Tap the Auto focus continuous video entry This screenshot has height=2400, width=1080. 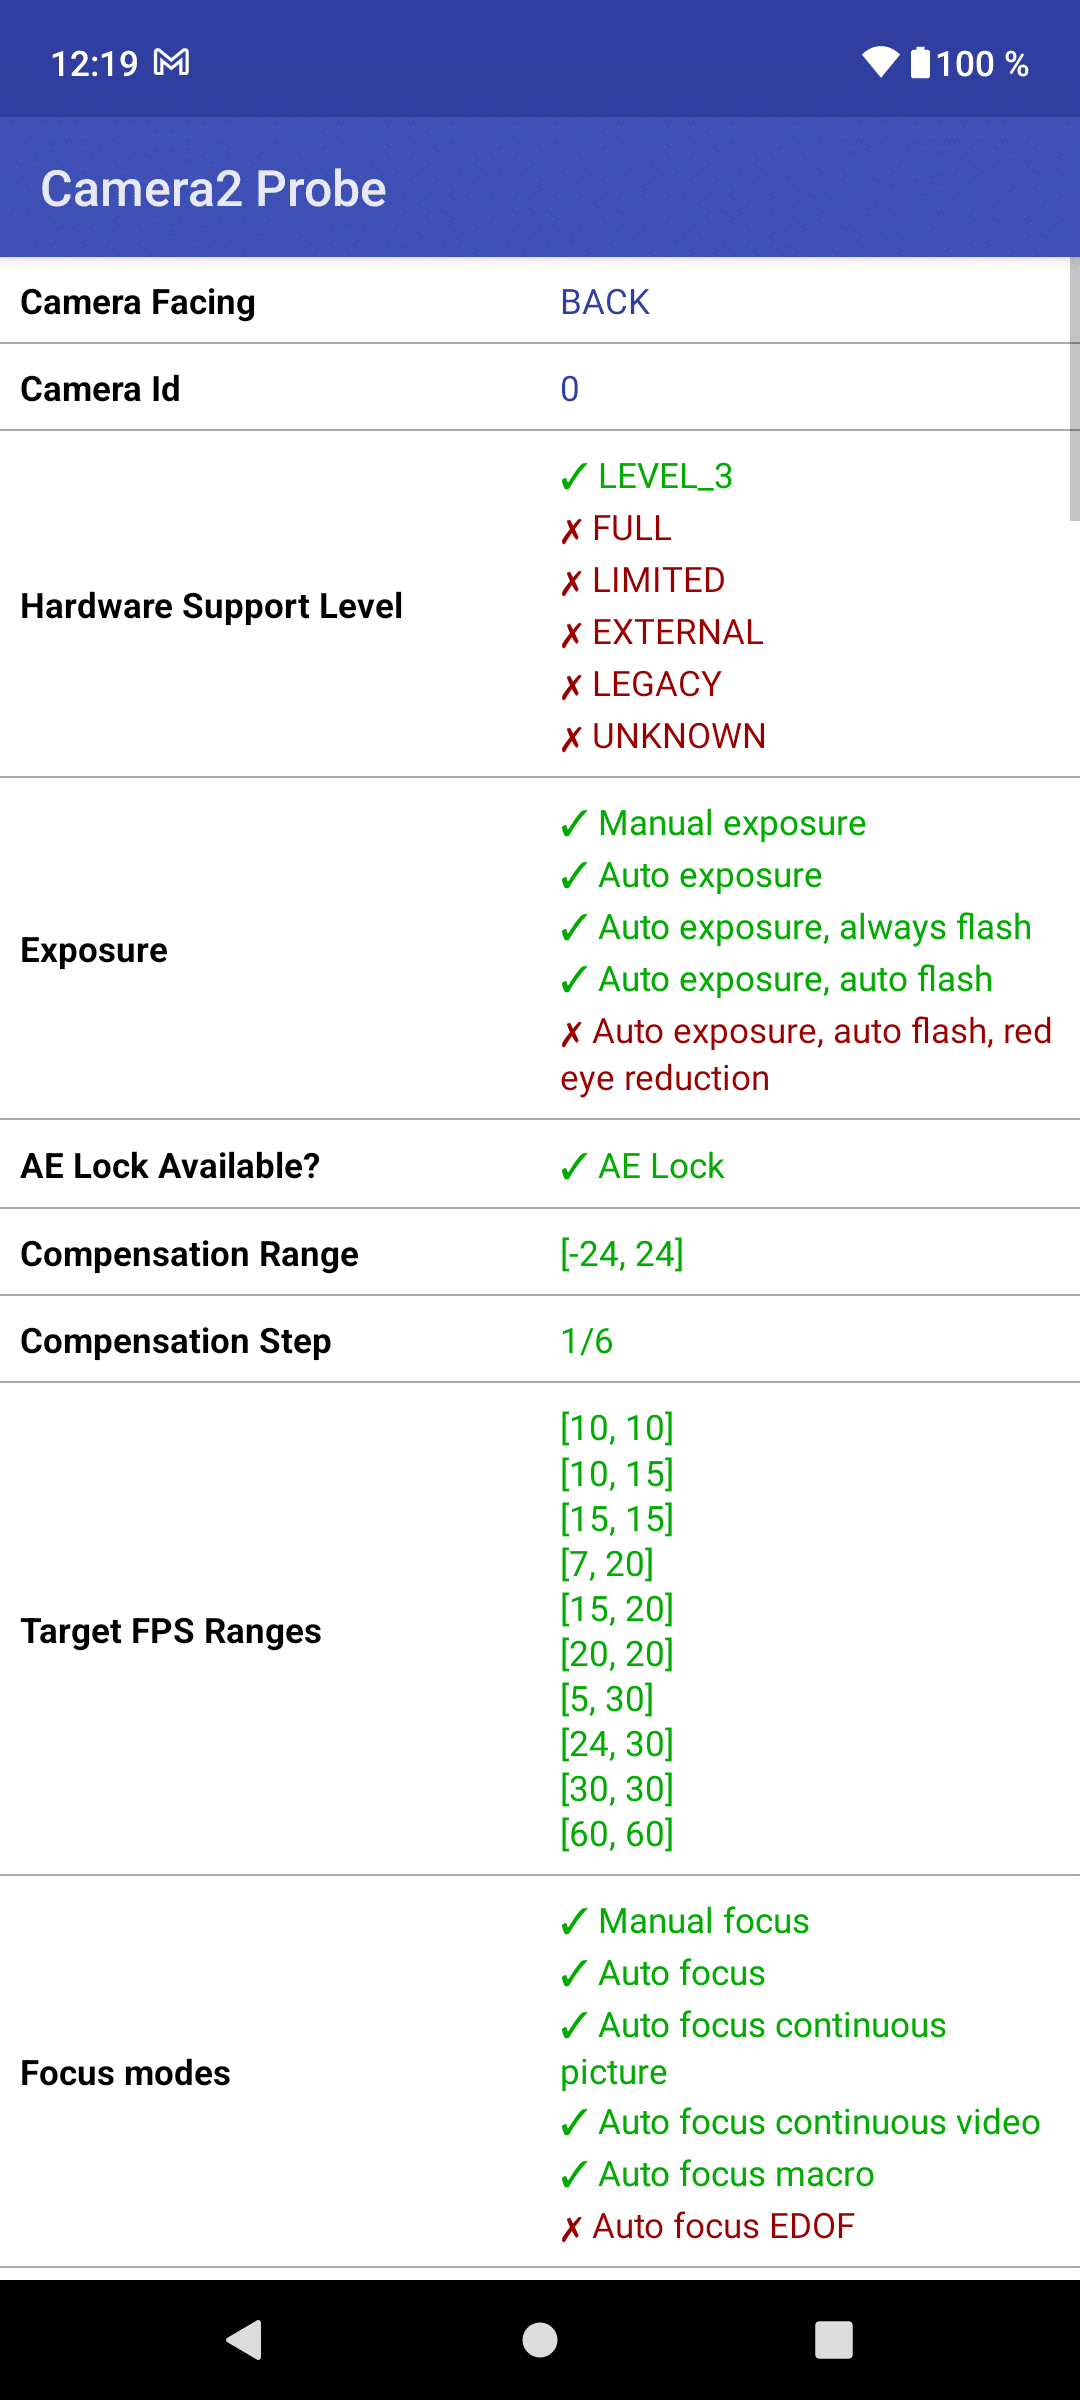point(801,2122)
